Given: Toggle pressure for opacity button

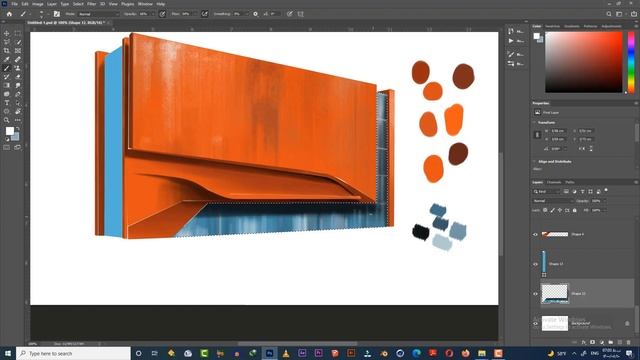Looking at the screenshot, I should [162, 14].
